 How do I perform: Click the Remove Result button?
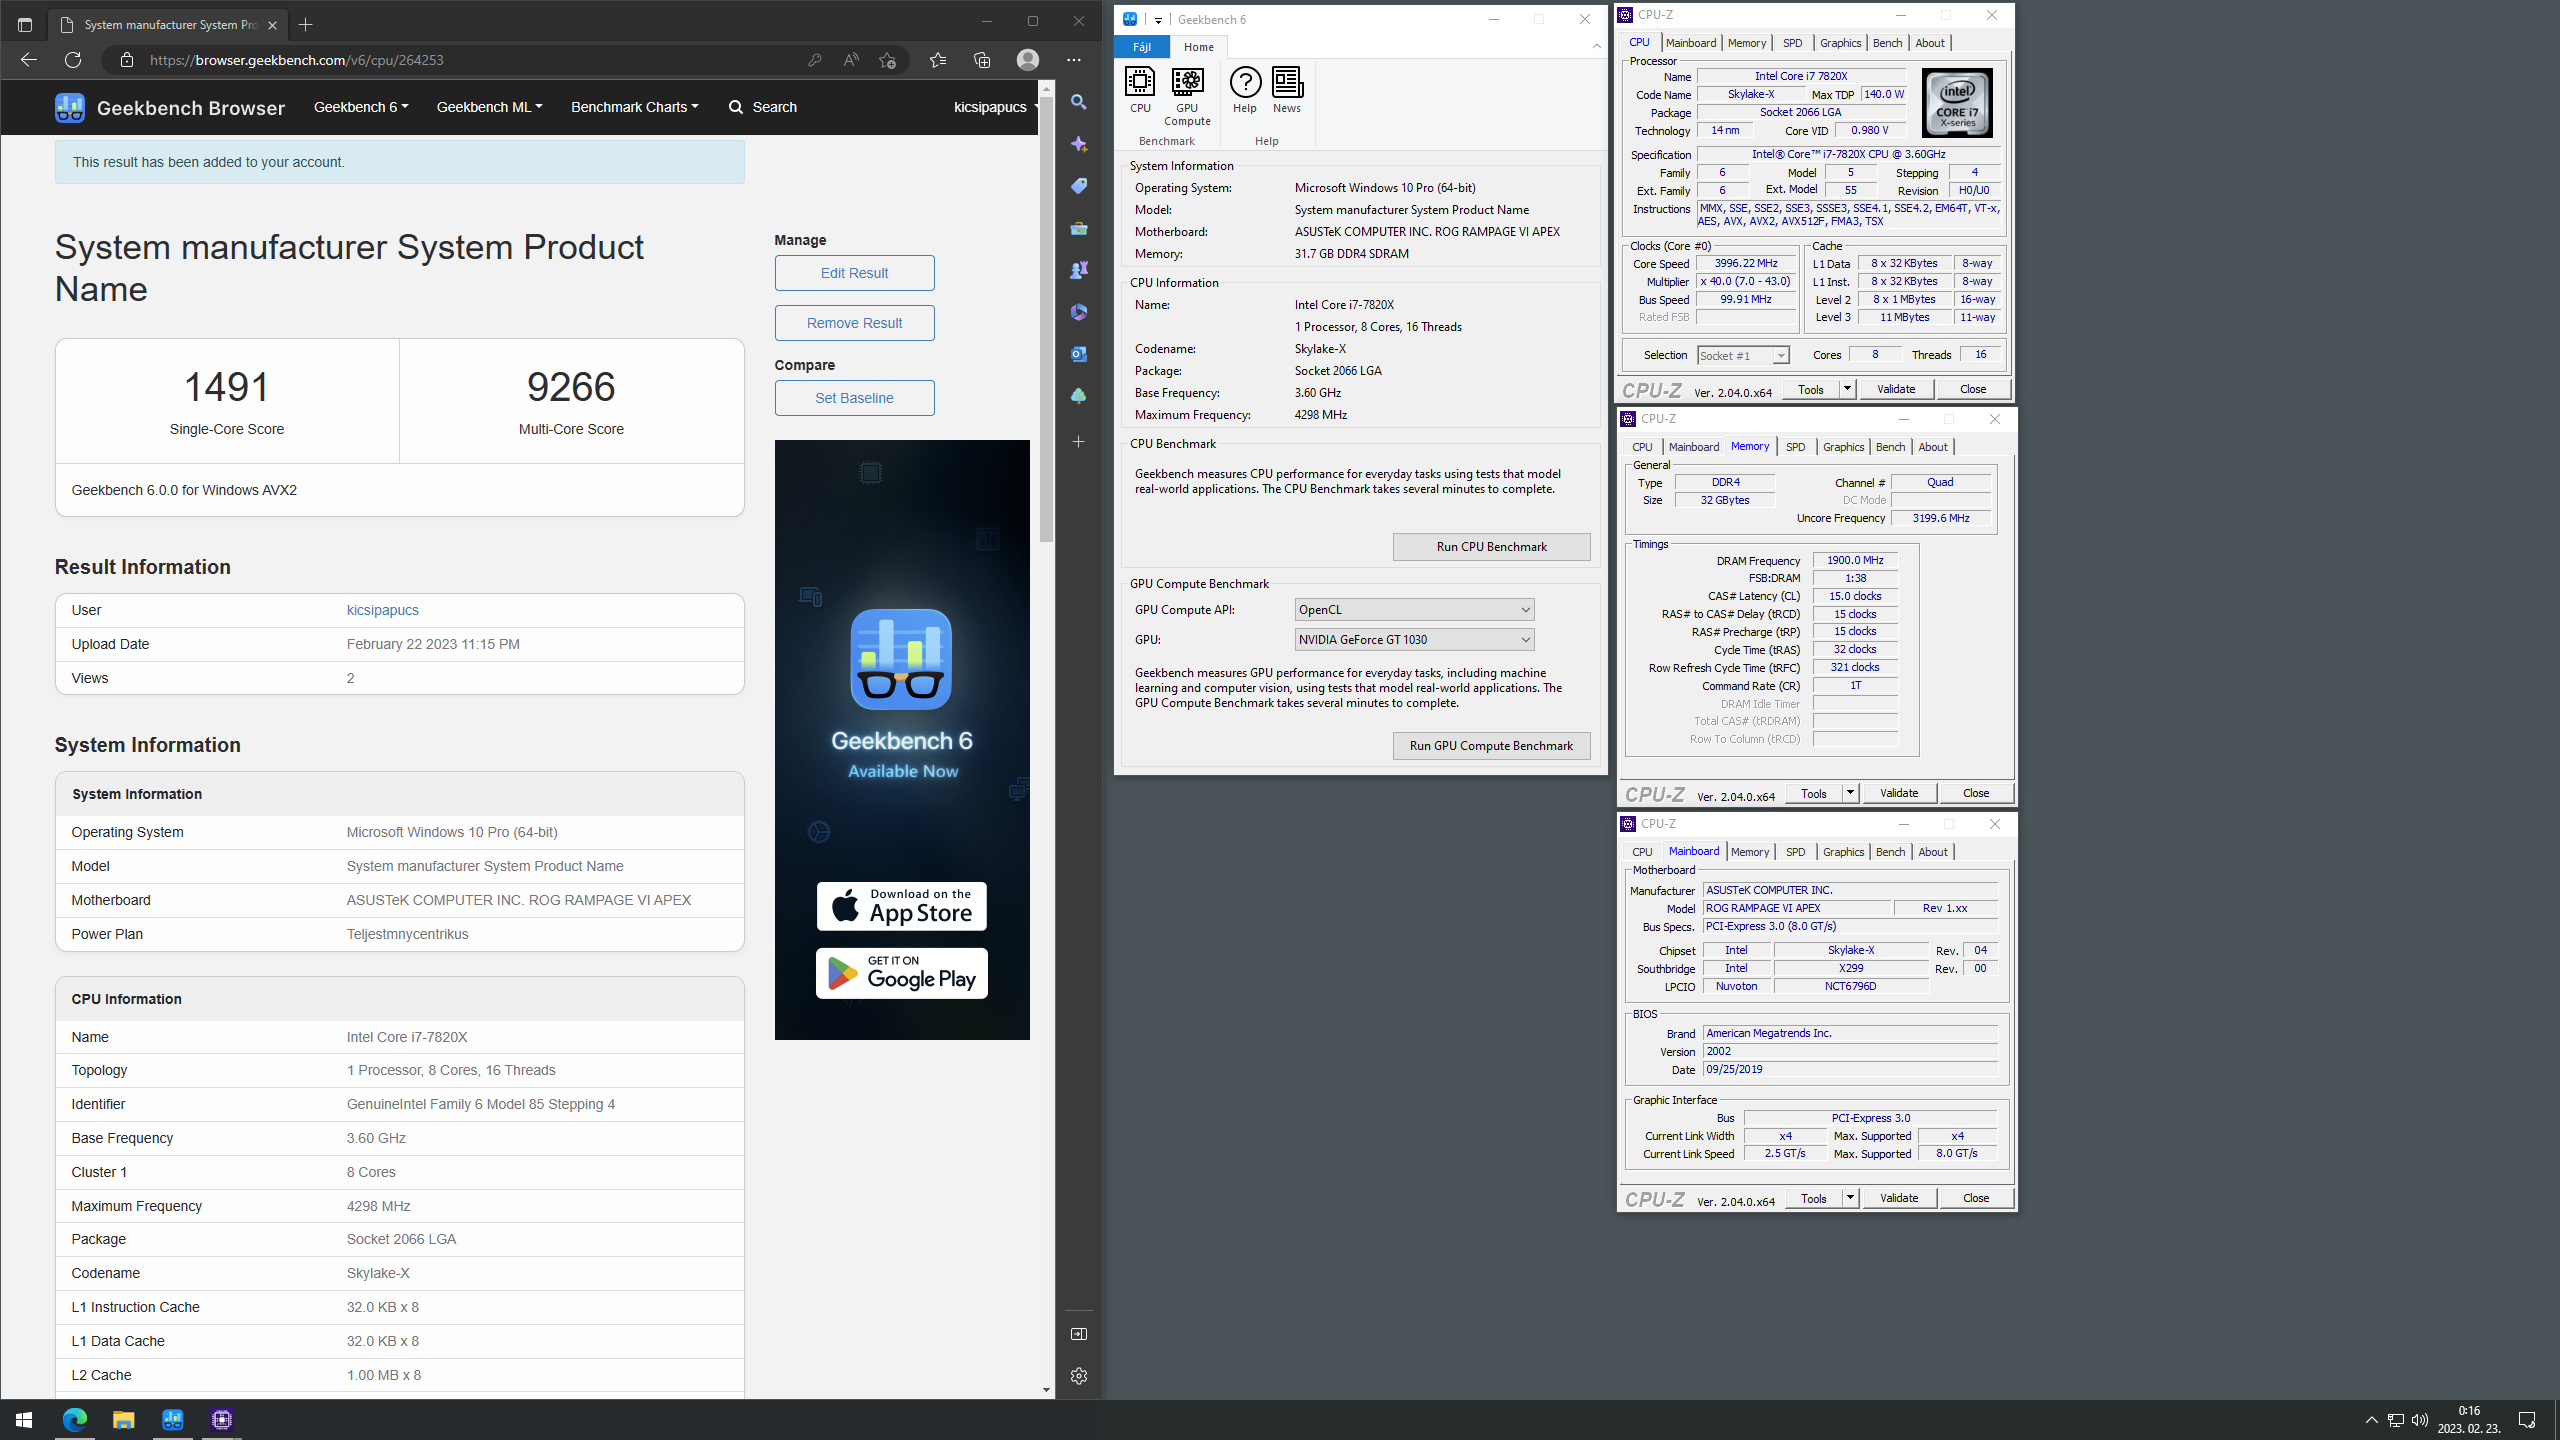pyautogui.click(x=854, y=323)
